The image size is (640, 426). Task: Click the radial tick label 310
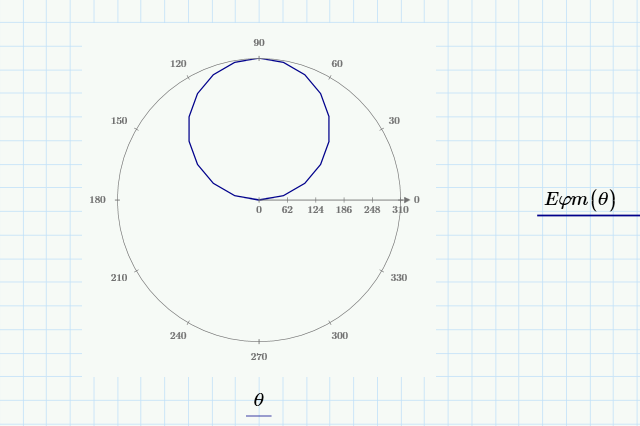pyautogui.click(x=400, y=210)
